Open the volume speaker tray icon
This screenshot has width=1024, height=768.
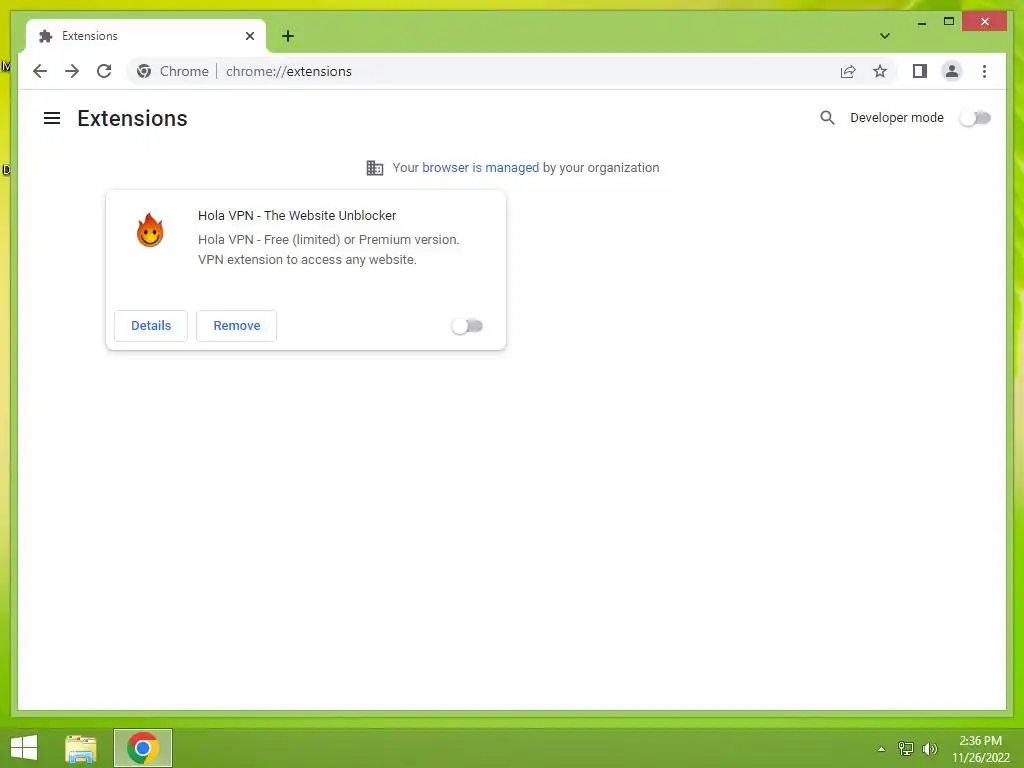(929, 749)
